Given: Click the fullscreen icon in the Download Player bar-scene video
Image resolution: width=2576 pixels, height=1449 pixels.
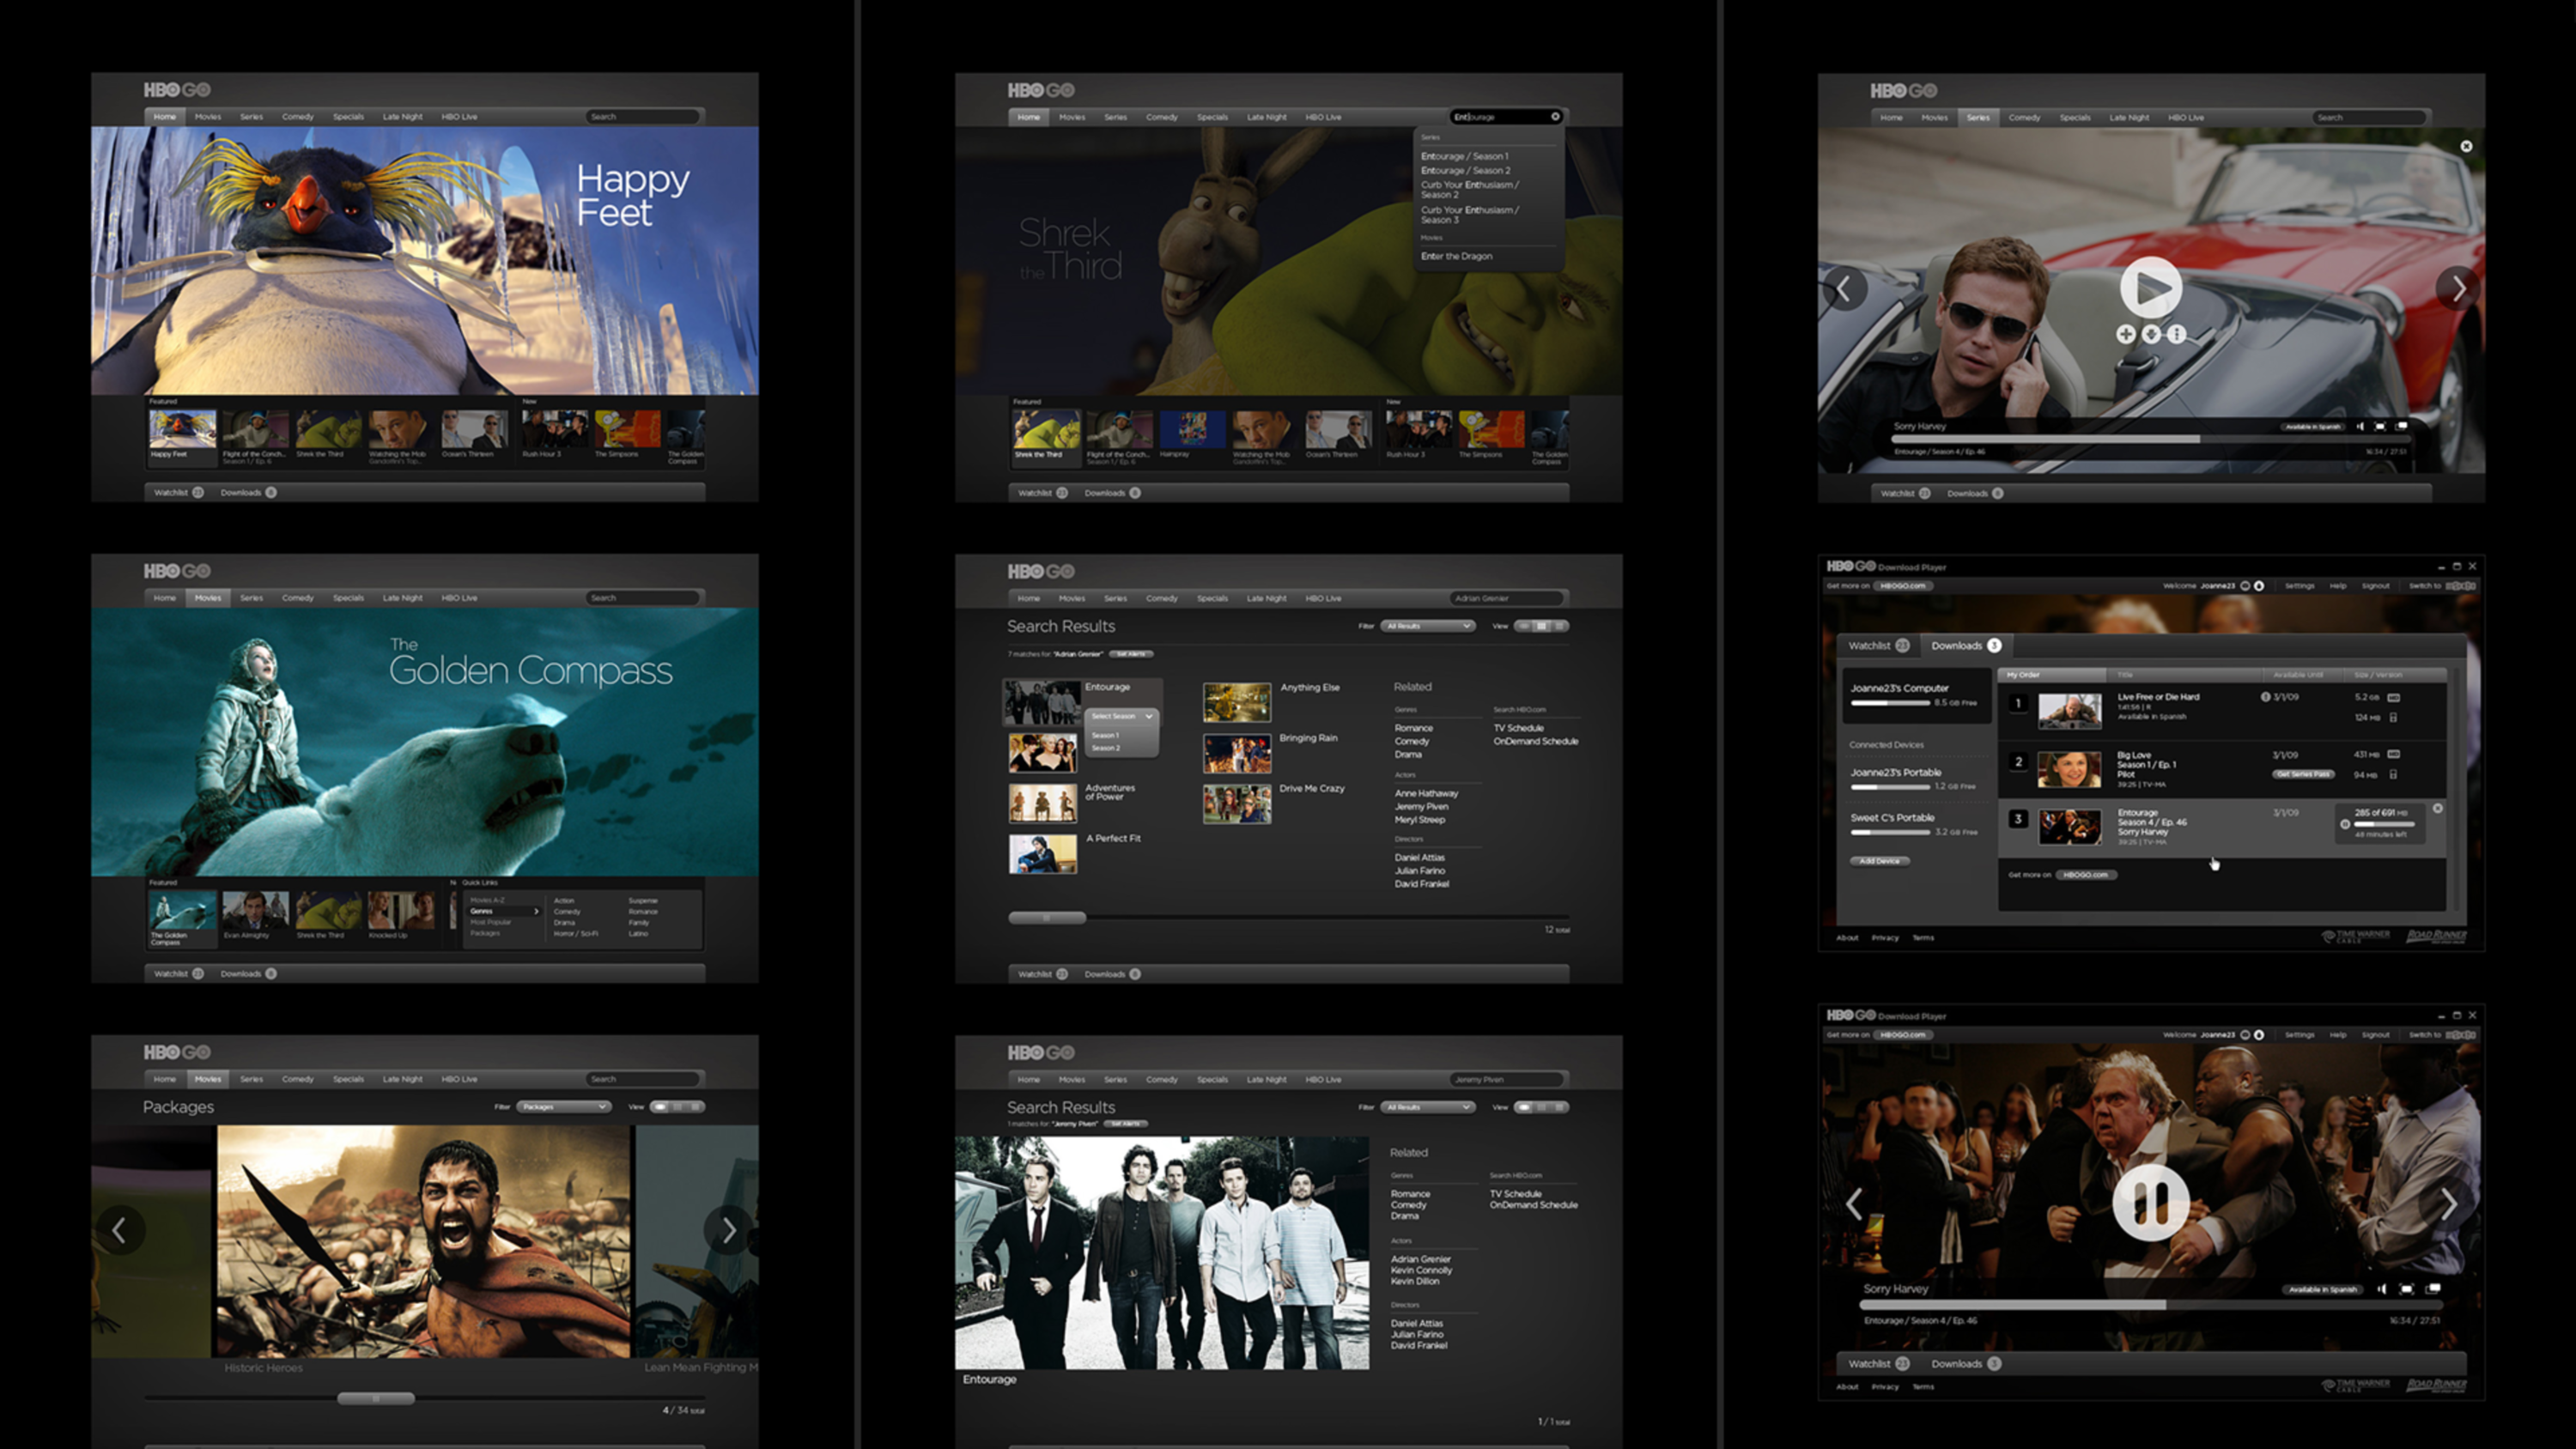Looking at the screenshot, I should (x=2407, y=1289).
